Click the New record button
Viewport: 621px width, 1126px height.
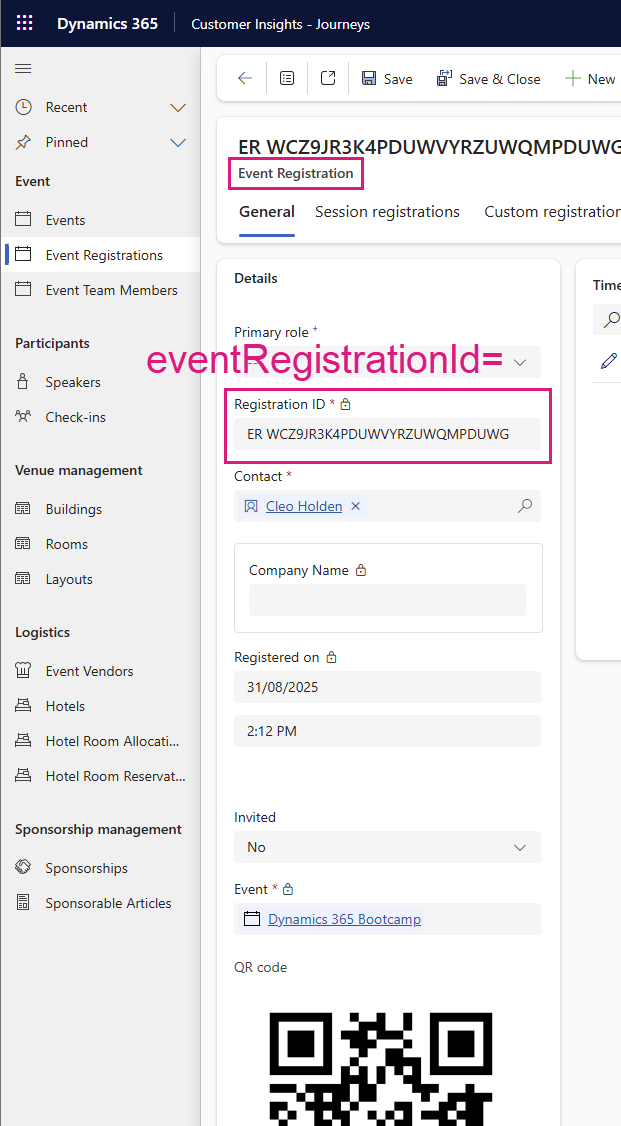590,79
